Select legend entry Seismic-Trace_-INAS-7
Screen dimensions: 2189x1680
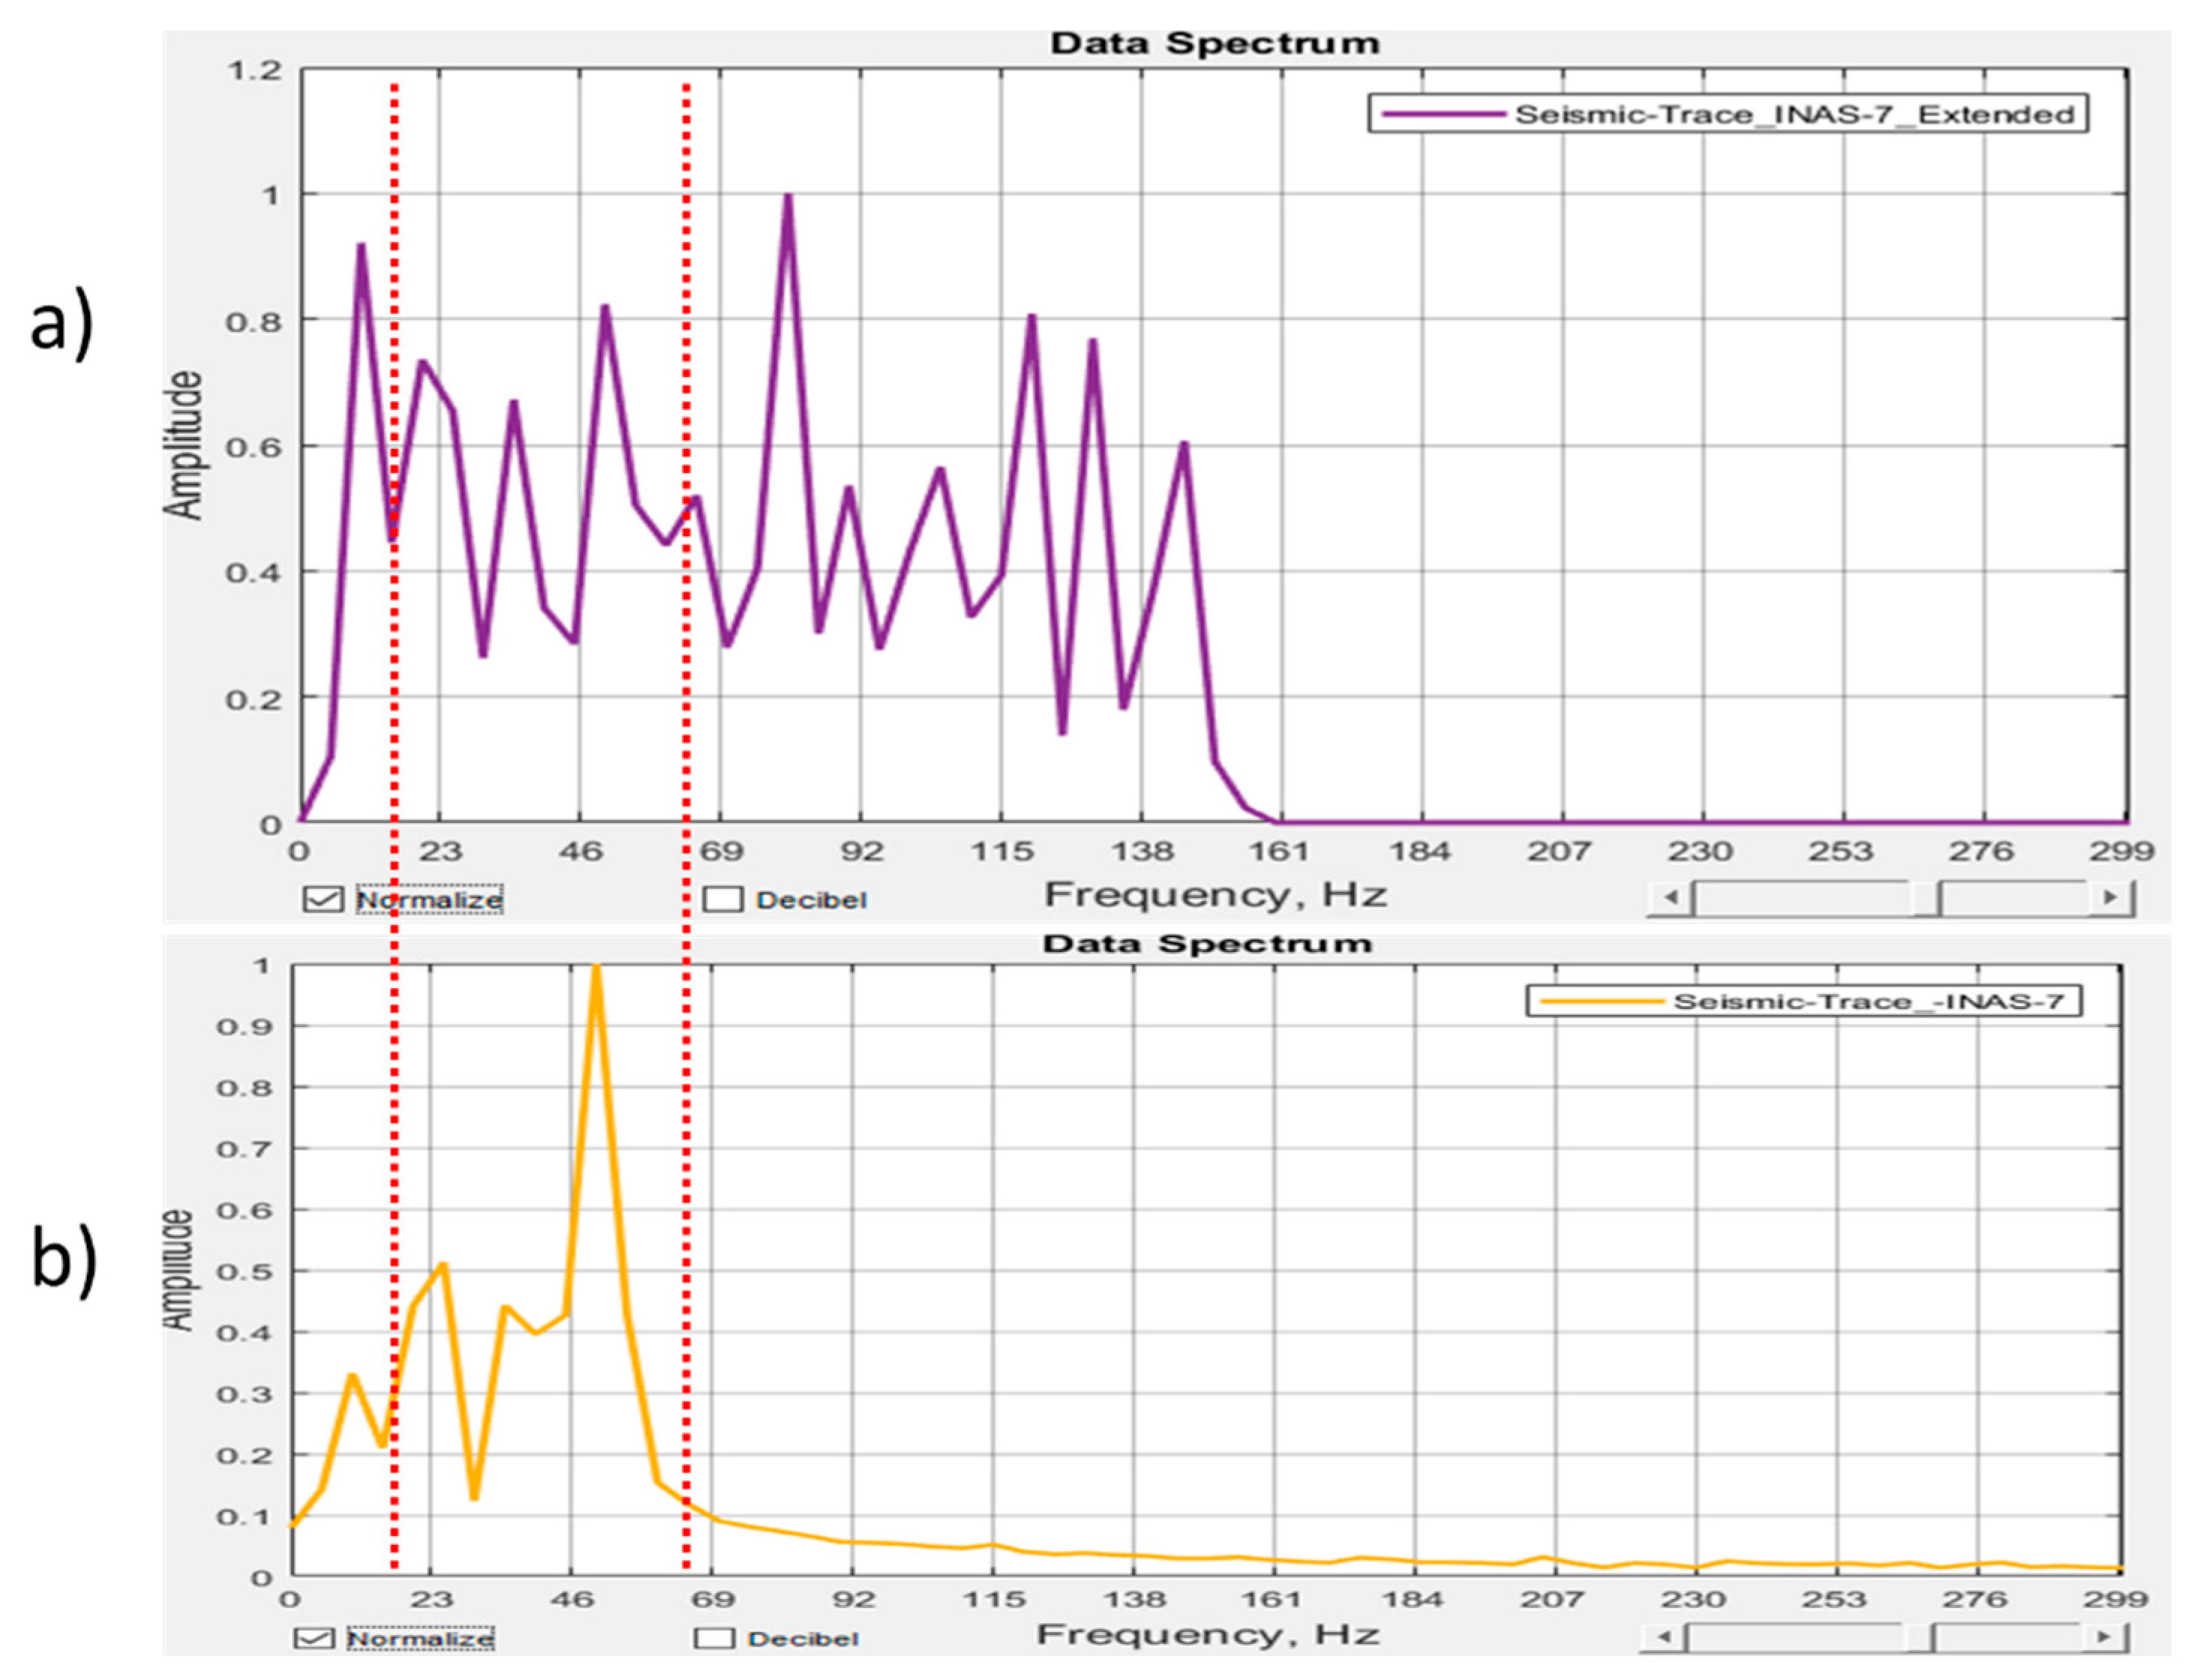(1868, 1001)
